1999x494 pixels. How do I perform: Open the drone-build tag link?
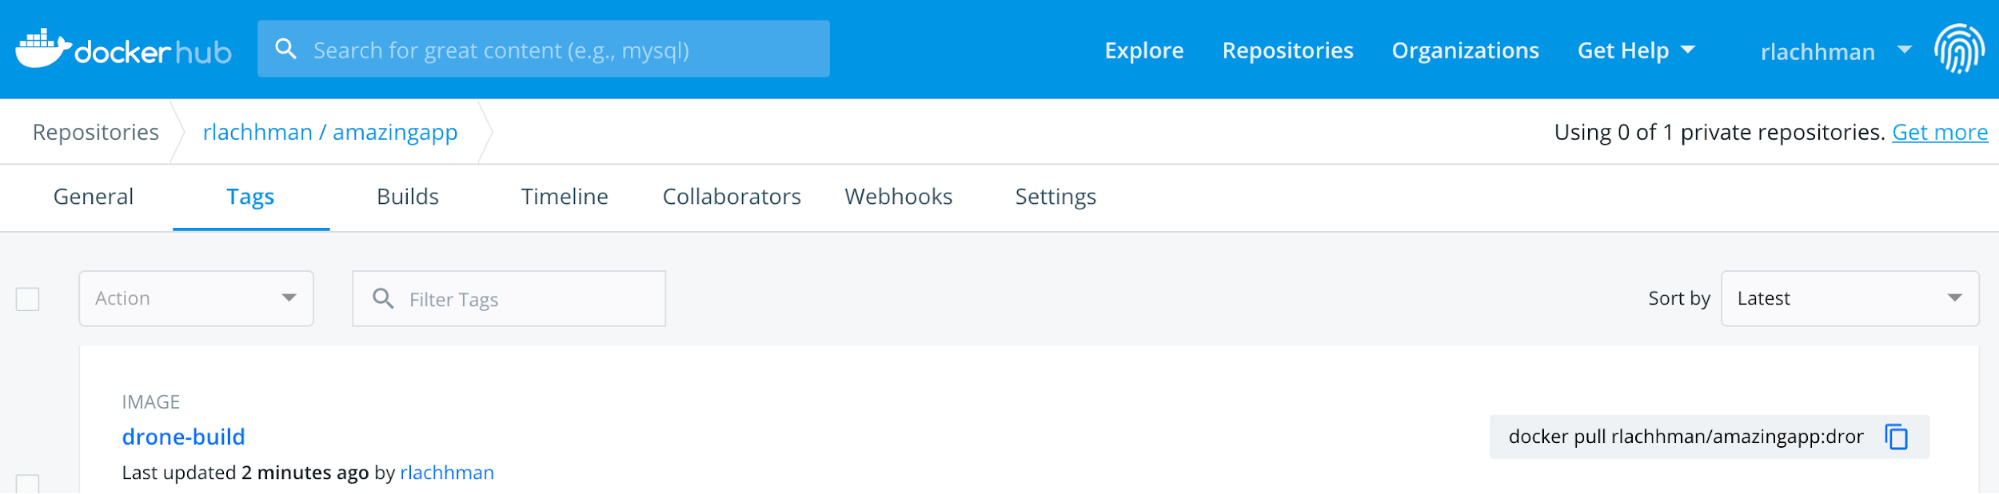[x=183, y=437]
